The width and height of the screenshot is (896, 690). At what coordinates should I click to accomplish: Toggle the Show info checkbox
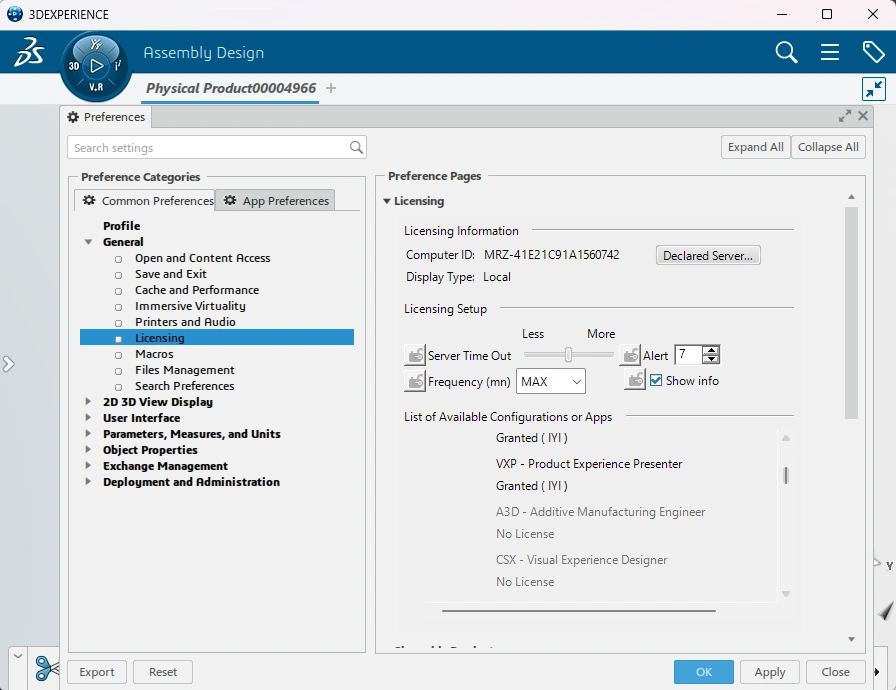656,380
